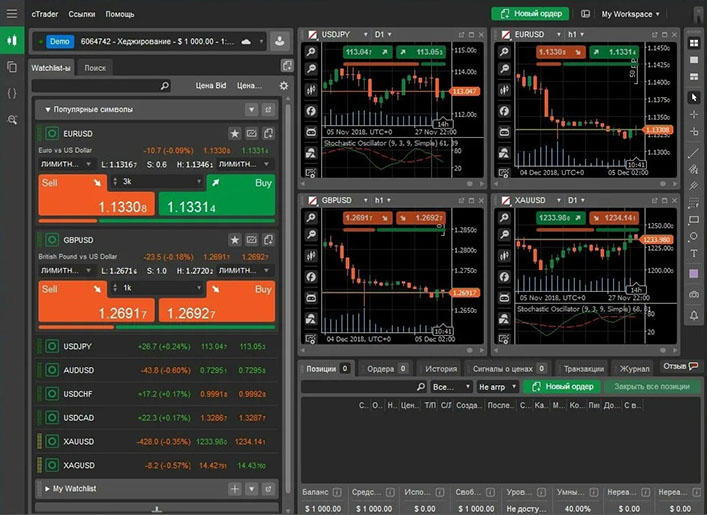Select the text tool in right toolbar
Screen dimensions: 707x515
[694, 253]
